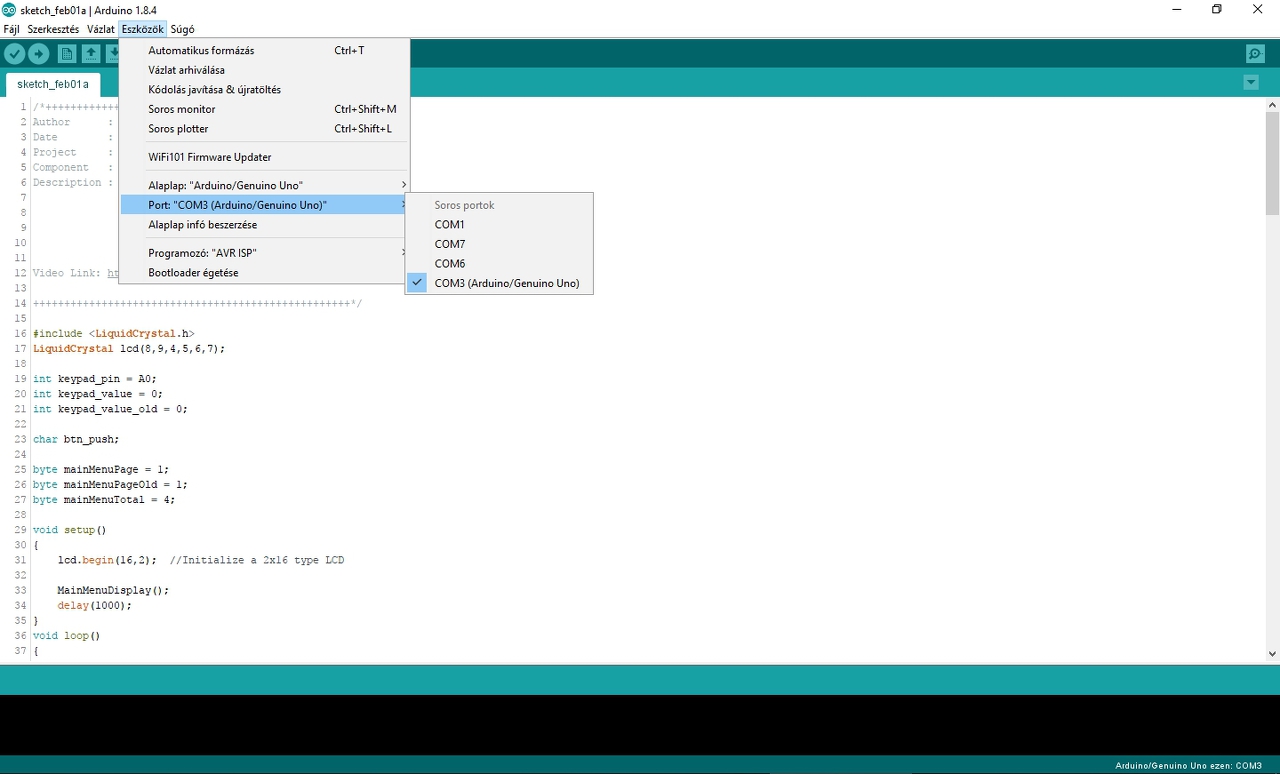Restore down the Arduino window
This screenshot has height=774, width=1280.
coord(1217,10)
